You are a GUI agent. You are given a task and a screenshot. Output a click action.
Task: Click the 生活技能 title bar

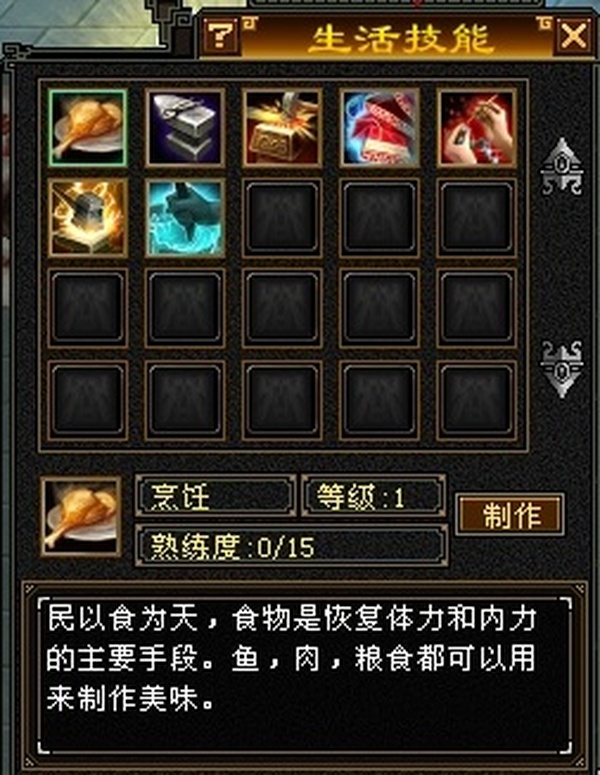[398, 38]
